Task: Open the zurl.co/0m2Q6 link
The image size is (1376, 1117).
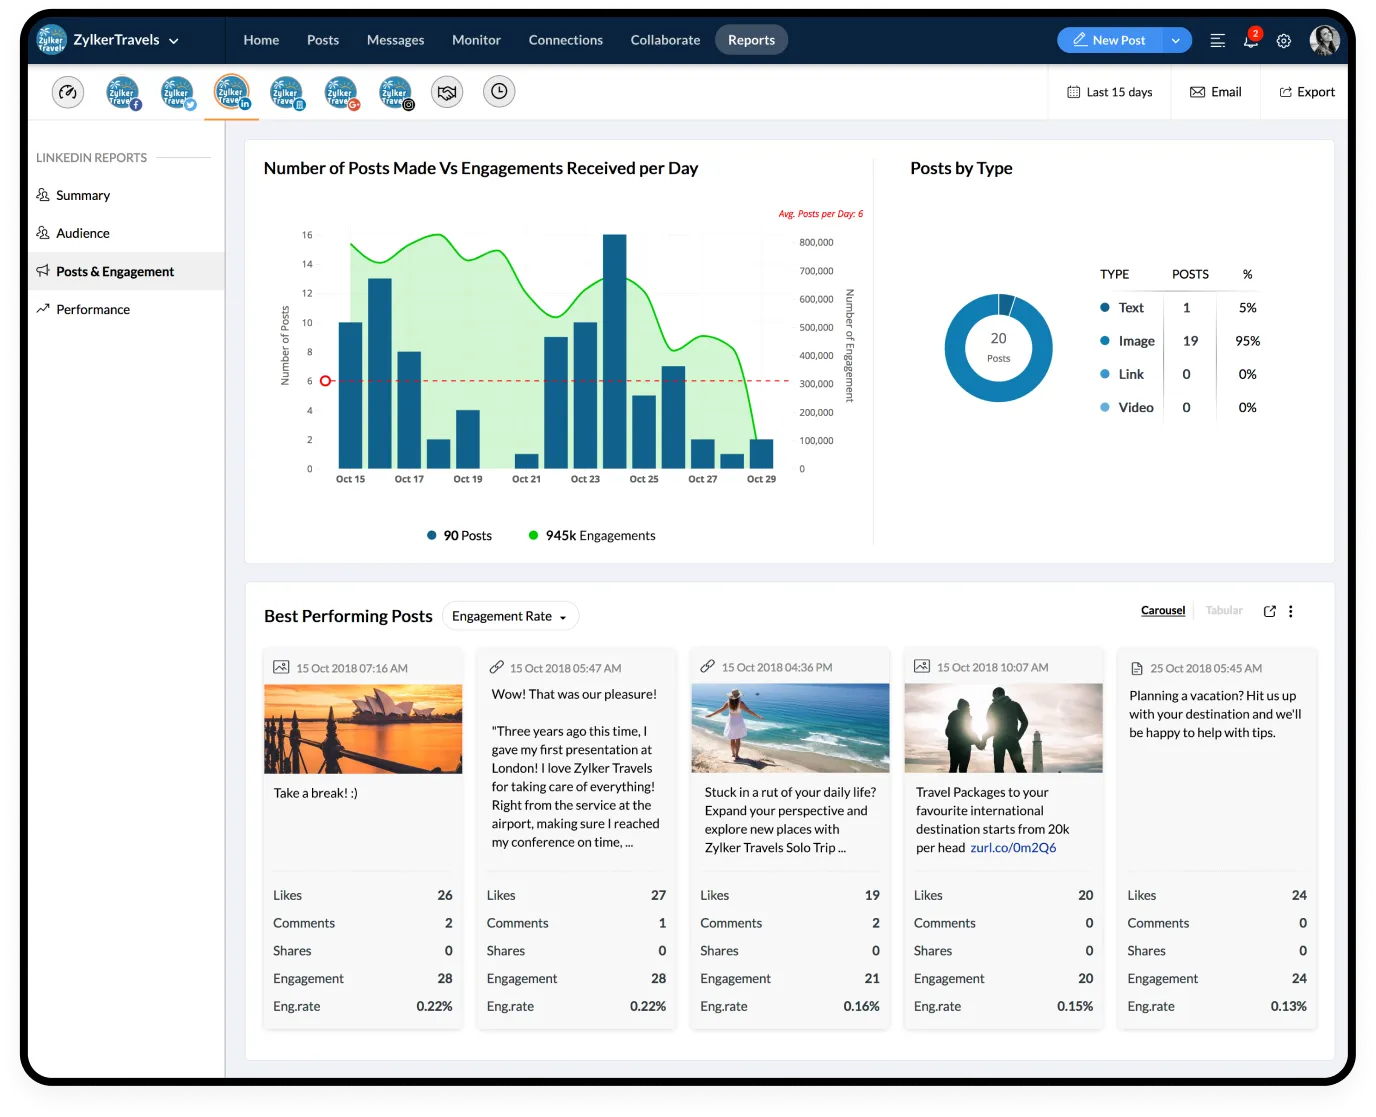Action: click(x=1013, y=848)
